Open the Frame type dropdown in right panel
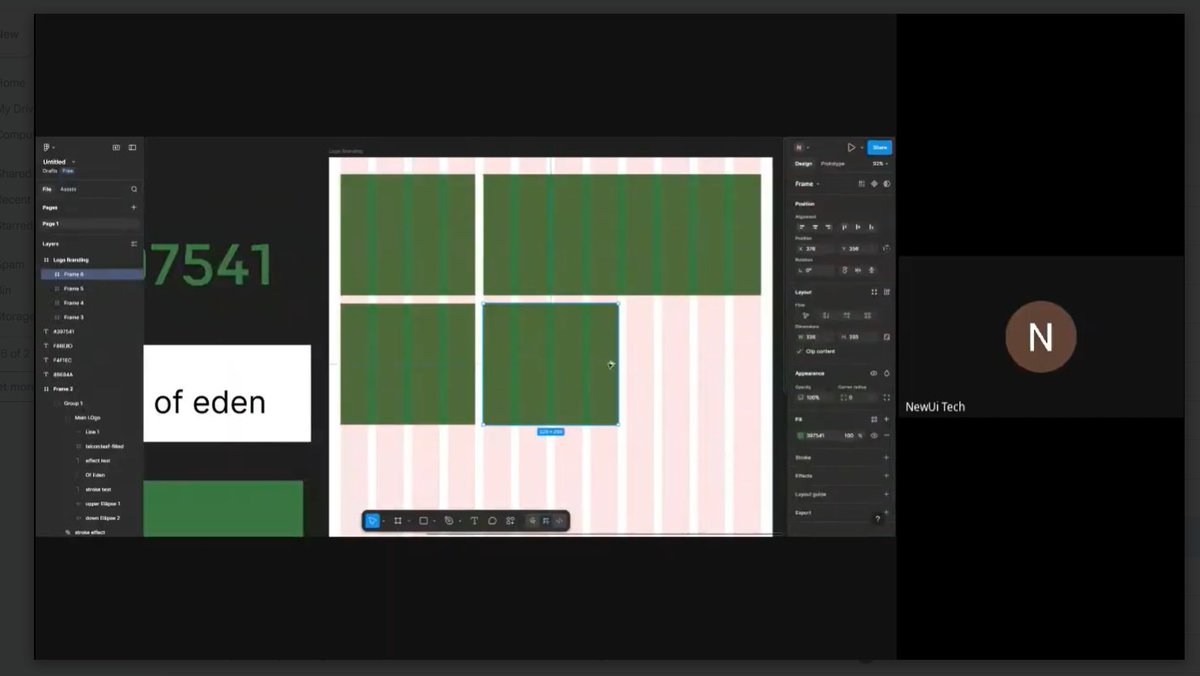1200x676 pixels. point(807,184)
